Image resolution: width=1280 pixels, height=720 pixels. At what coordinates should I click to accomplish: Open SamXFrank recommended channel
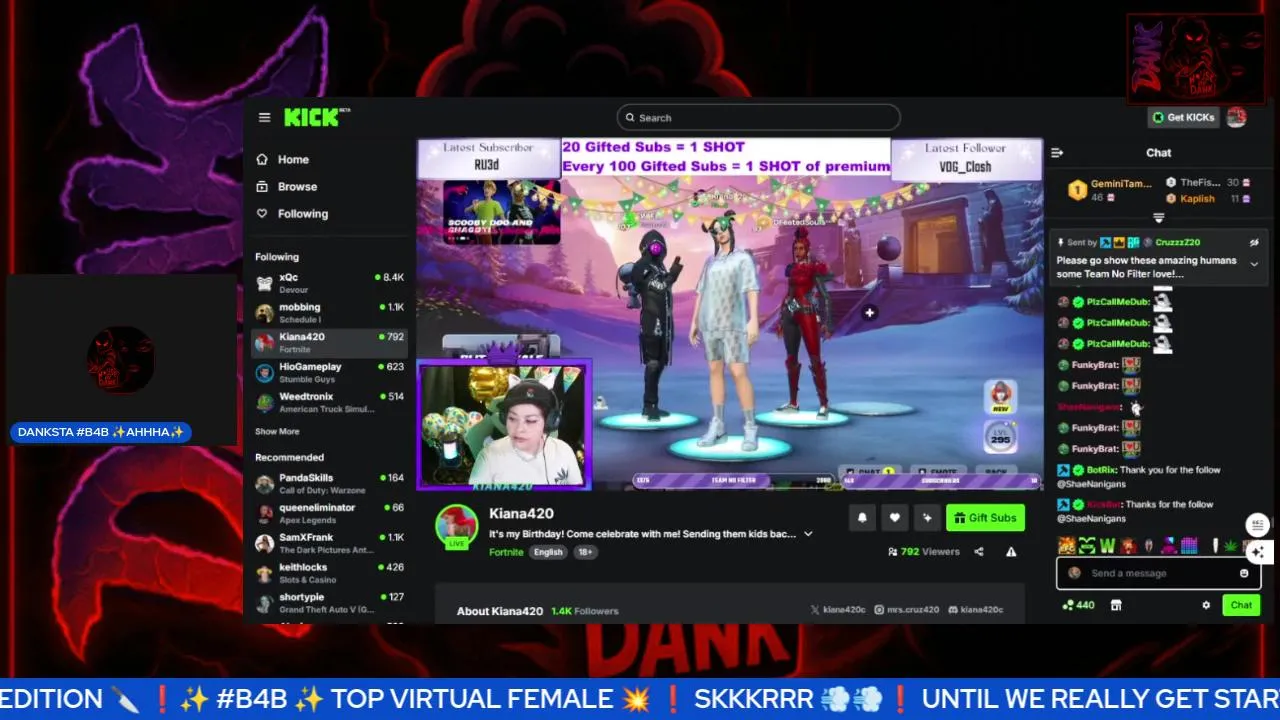coord(329,544)
